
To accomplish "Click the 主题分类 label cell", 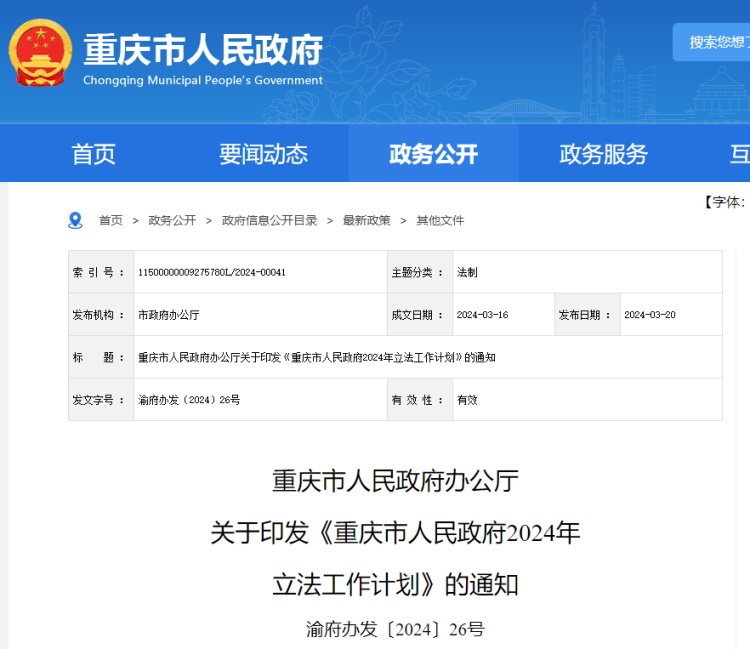I will [420, 272].
